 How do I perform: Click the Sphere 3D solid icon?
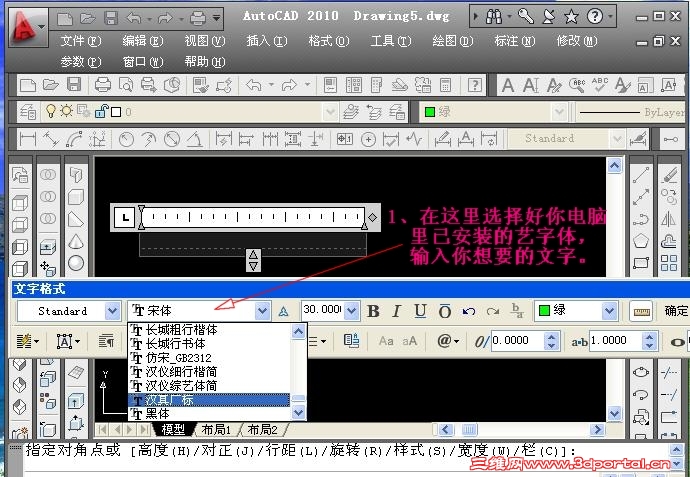(x=76, y=263)
